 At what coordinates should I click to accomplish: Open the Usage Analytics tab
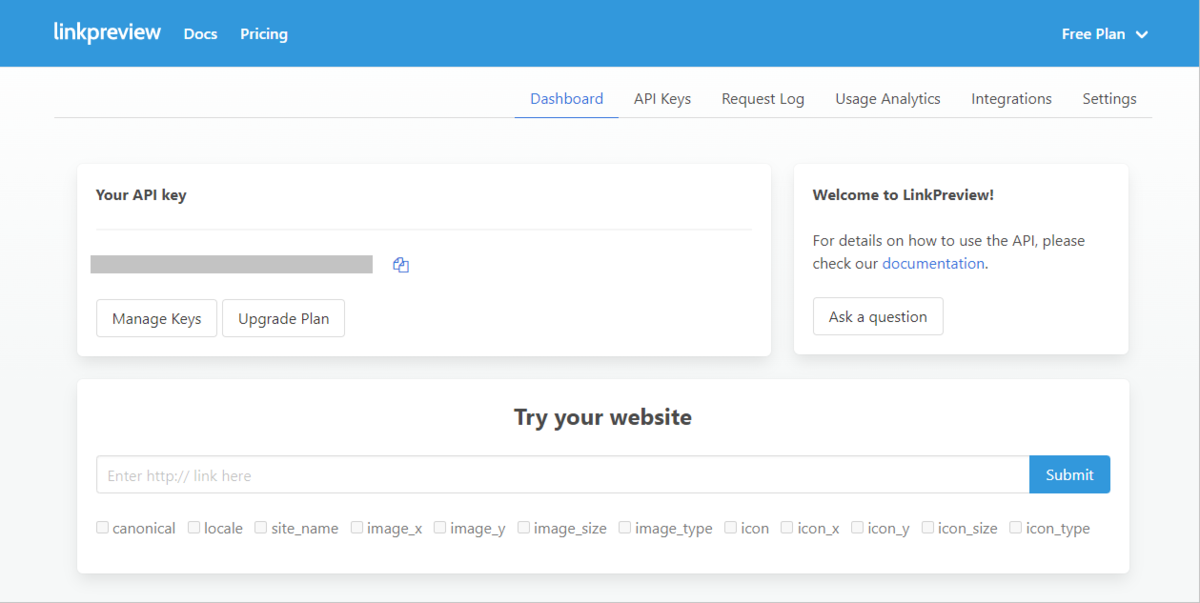coord(888,99)
